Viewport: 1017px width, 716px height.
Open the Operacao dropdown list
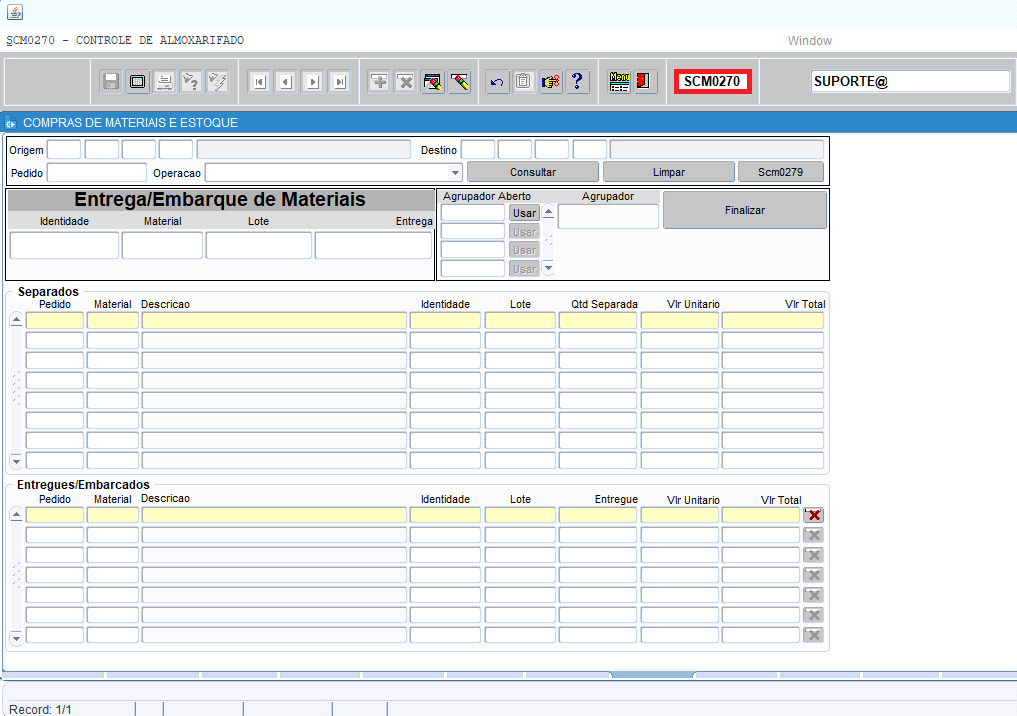455,172
